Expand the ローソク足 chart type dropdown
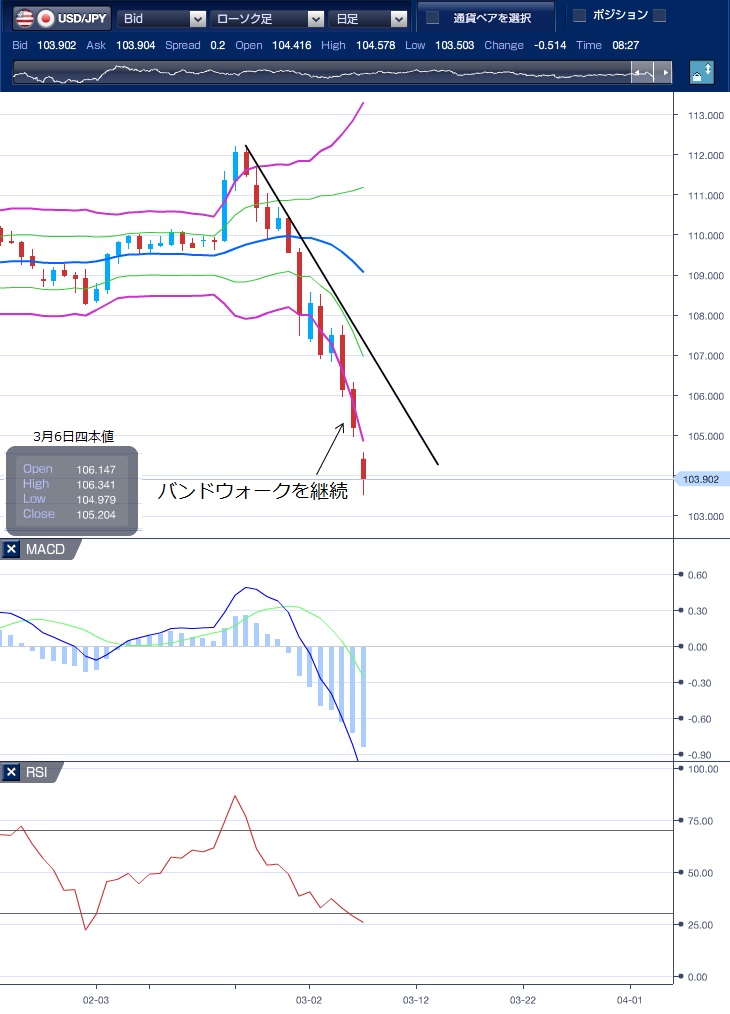730x1014 pixels. [x=267, y=18]
